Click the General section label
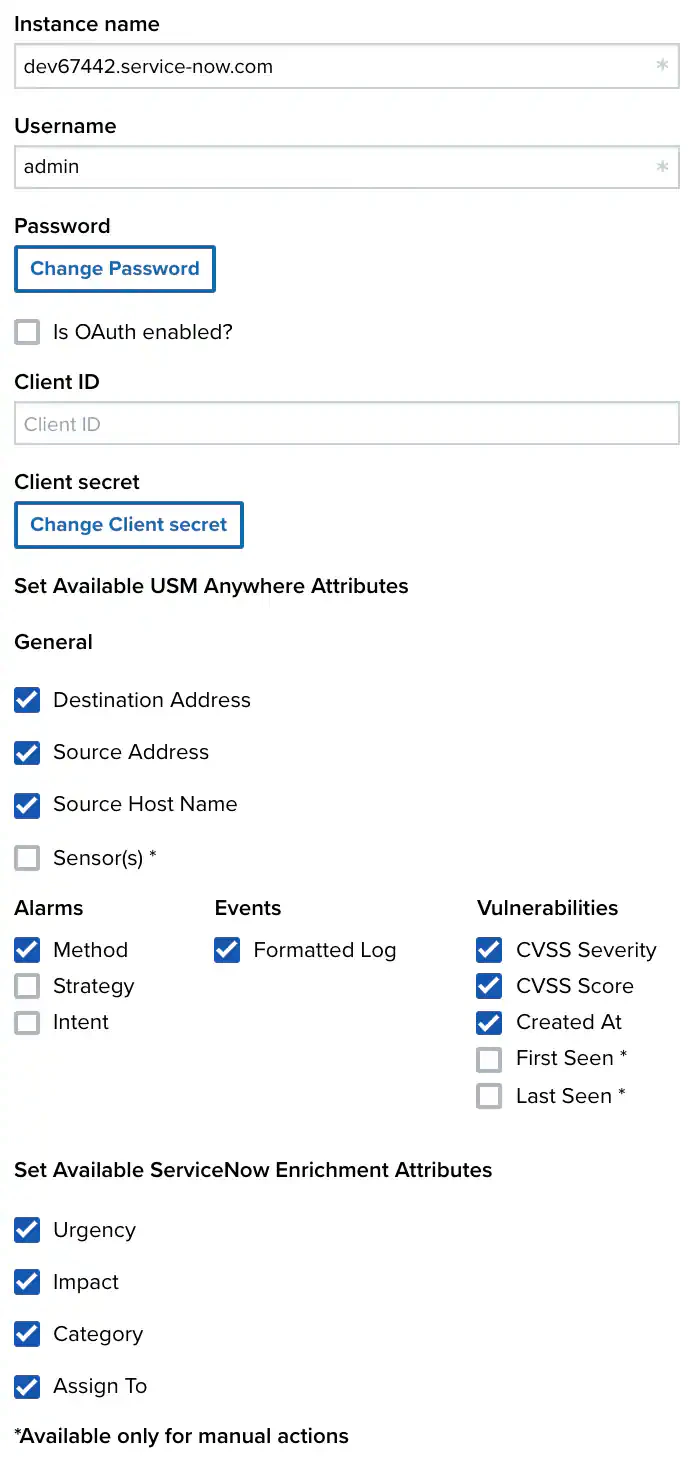Image resolution: width=698 pixels, height=1463 pixels. tap(53, 642)
